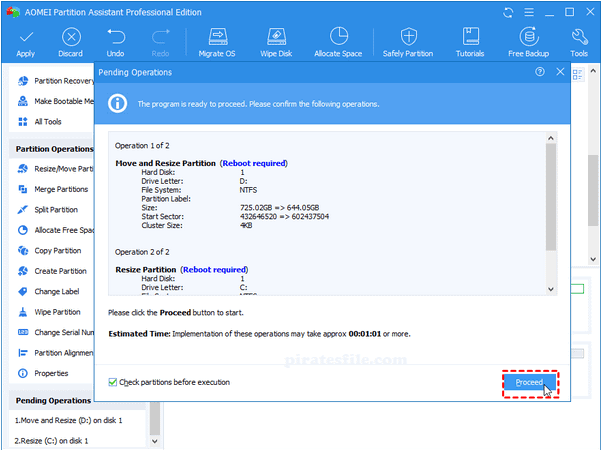
Task: Click Resize Partition Reboot required link
Action: click(214, 269)
